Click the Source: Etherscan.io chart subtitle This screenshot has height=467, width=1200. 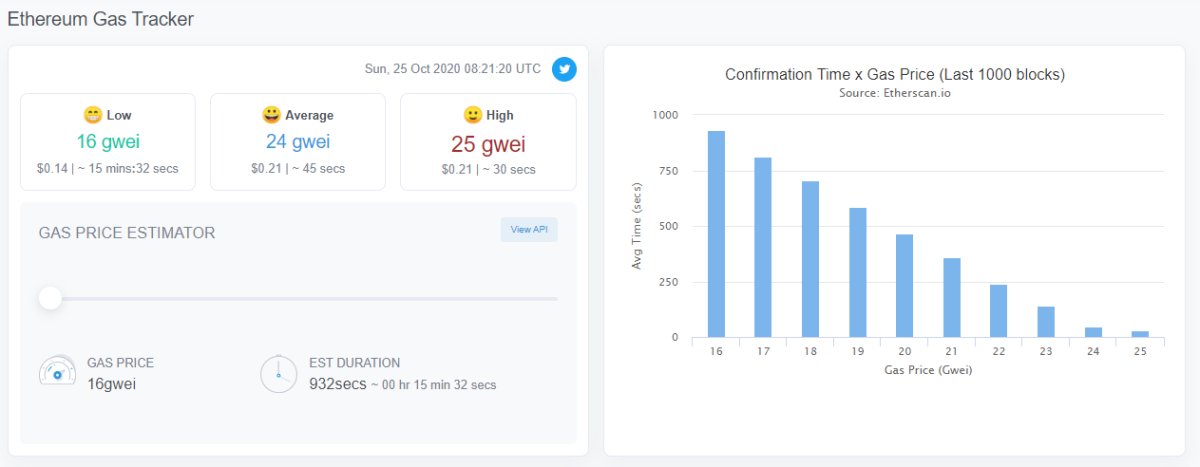894,93
